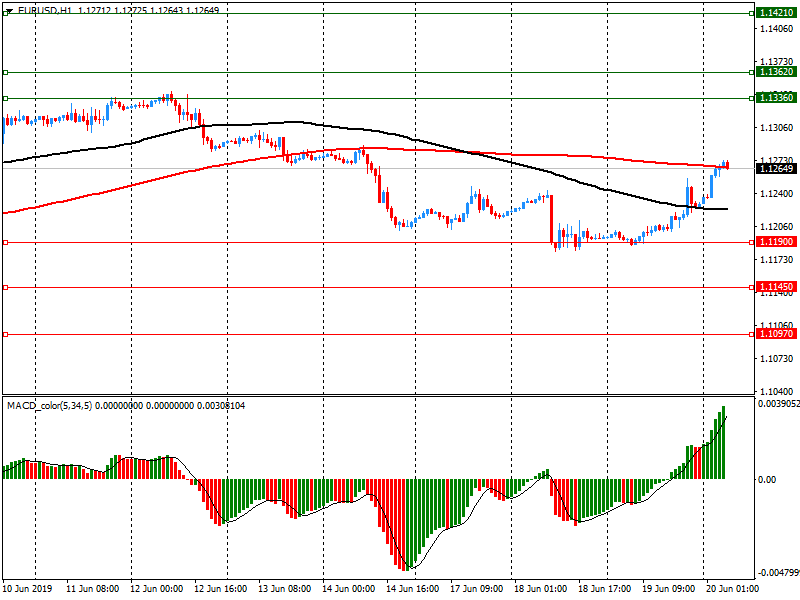Click left handle of the 1.11900 line
This screenshot has width=800, height=600.
6,242
